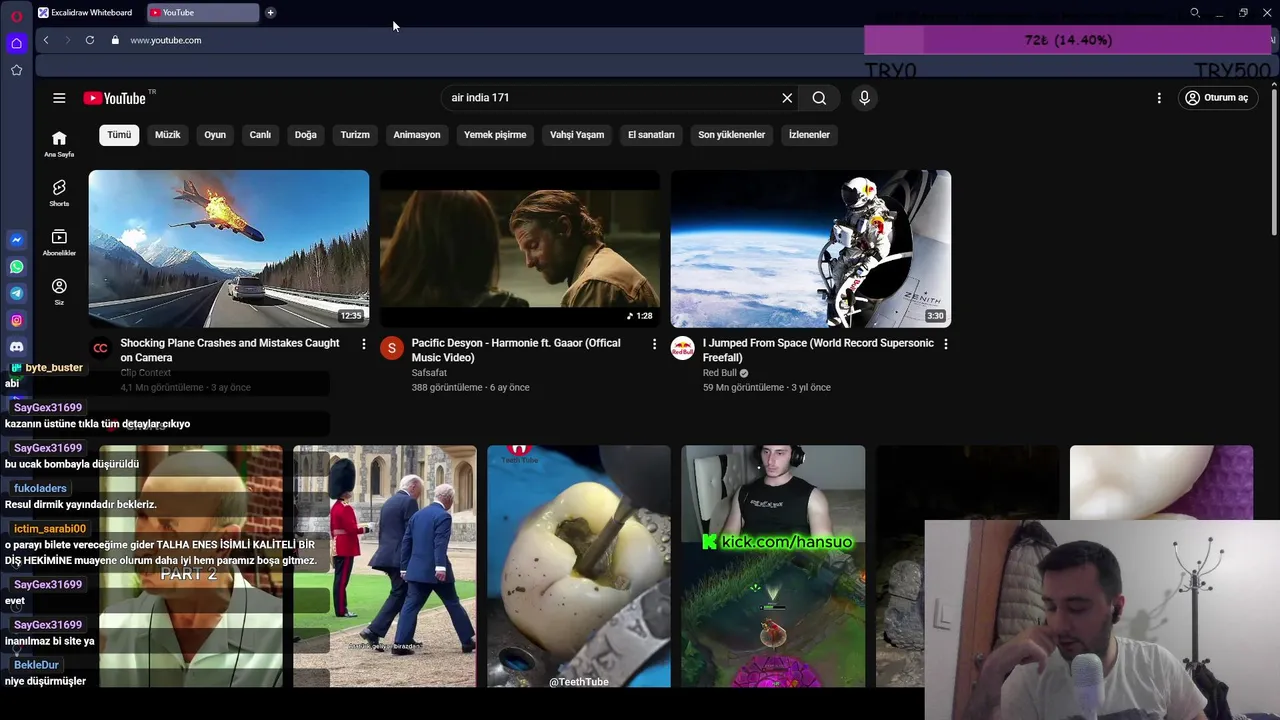Visit the Red Bull channel name link
This screenshot has height=720, width=1280.
[719, 373]
